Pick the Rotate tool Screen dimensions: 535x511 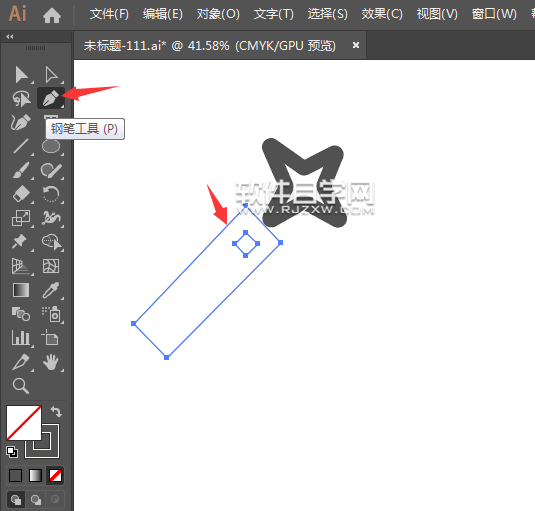click(x=51, y=194)
